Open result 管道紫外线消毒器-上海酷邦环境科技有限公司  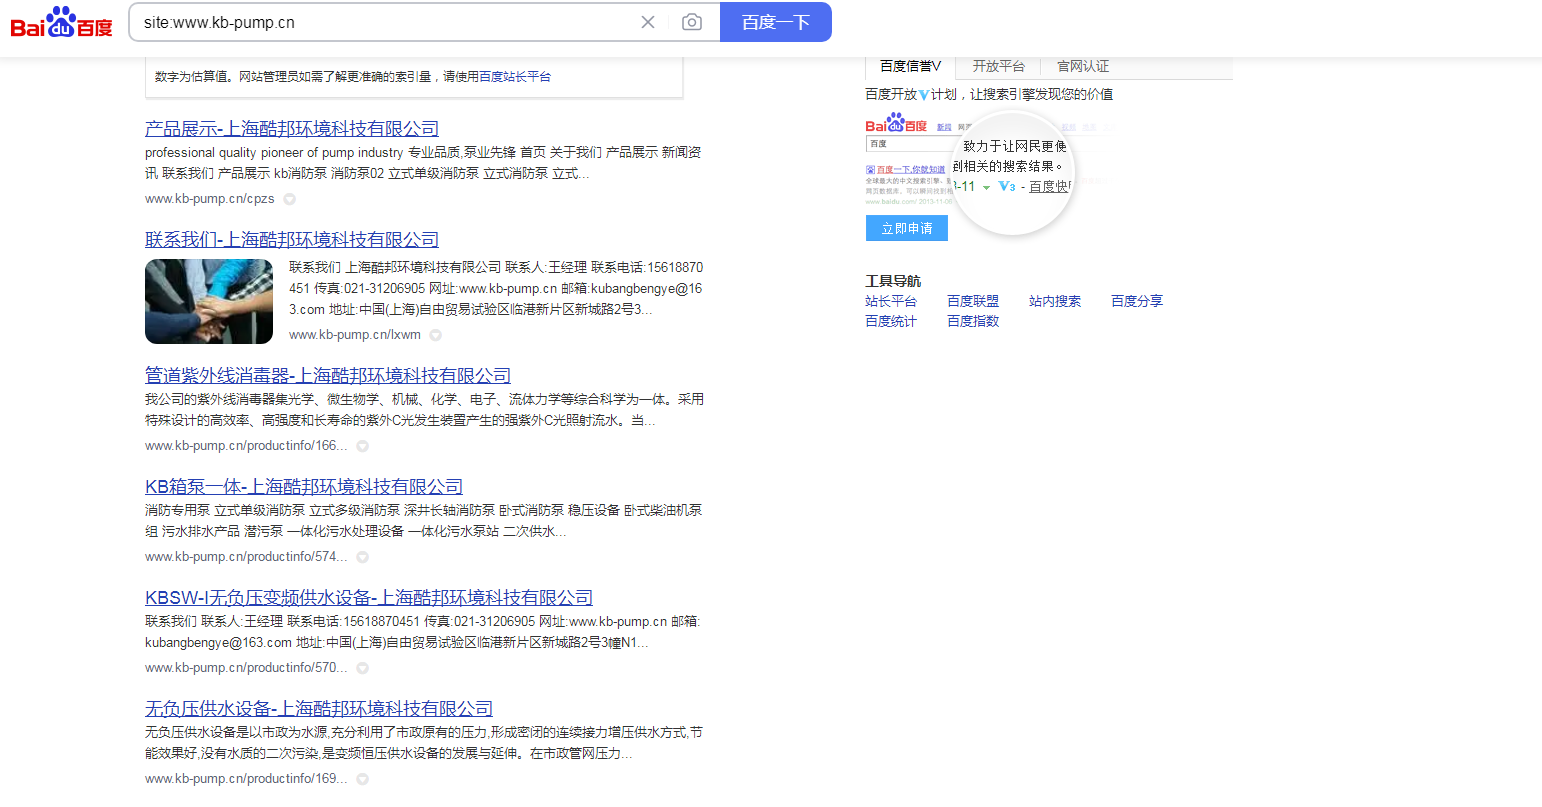point(328,376)
